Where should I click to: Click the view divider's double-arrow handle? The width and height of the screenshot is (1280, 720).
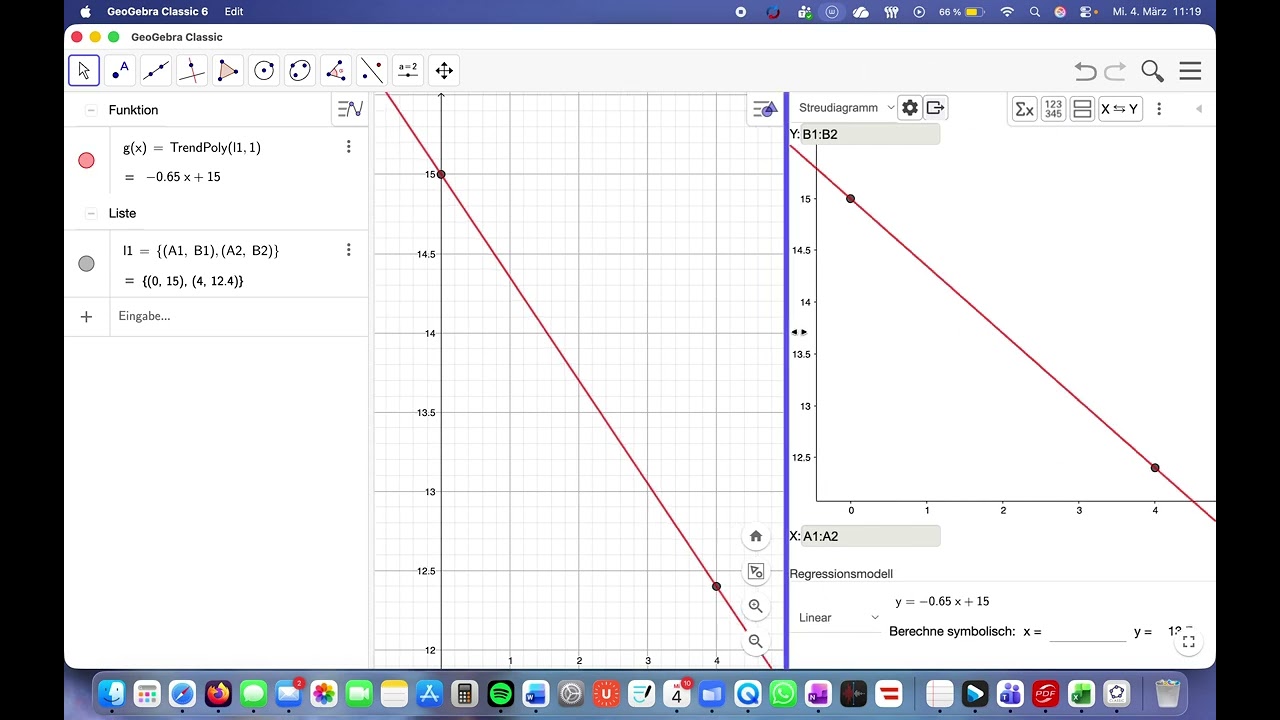(x=798, y=332)
